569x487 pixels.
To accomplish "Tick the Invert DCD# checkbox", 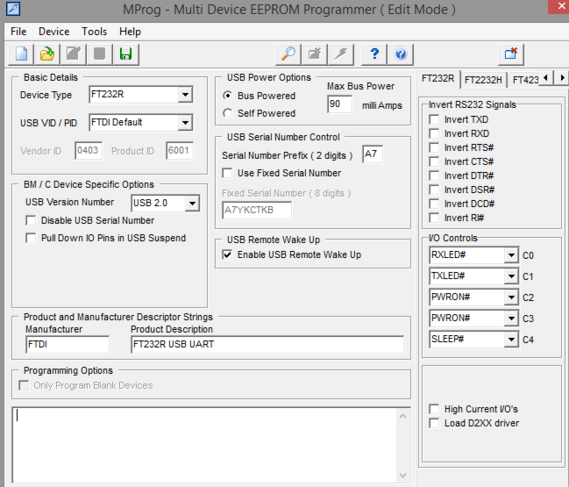I will tap(434, 204).
